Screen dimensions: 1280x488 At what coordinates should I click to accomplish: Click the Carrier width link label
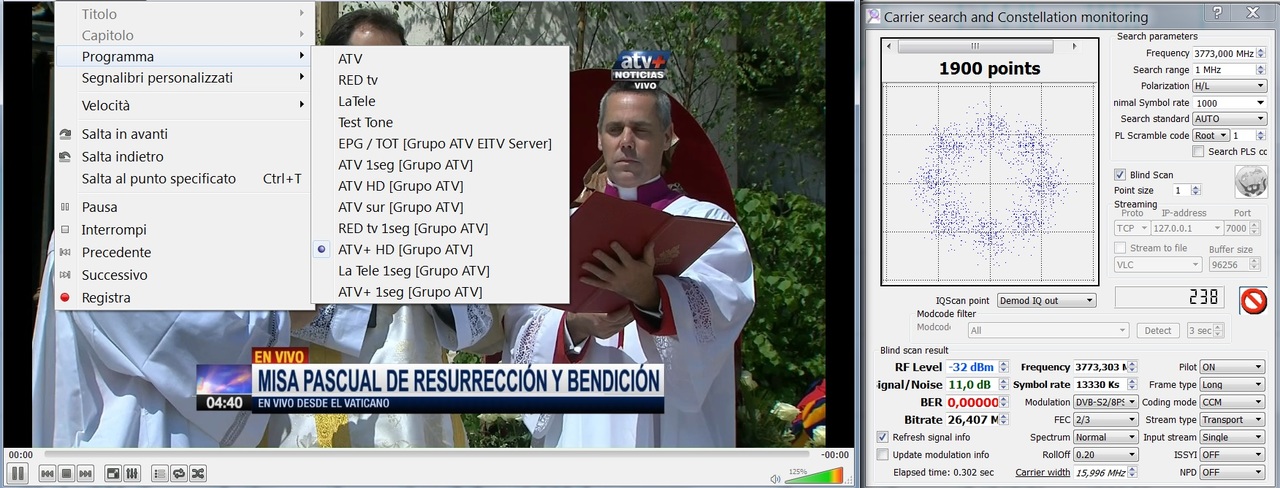1042,472
